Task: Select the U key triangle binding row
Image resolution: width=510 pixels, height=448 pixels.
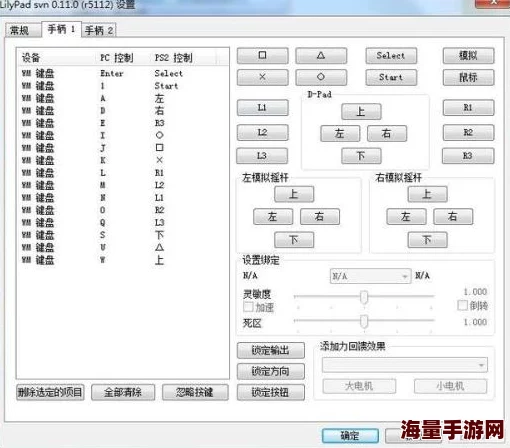Action: 122,247
